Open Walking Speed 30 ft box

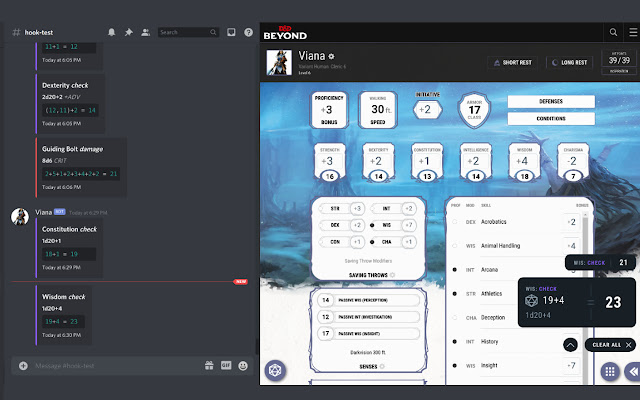tap(378, 110)
